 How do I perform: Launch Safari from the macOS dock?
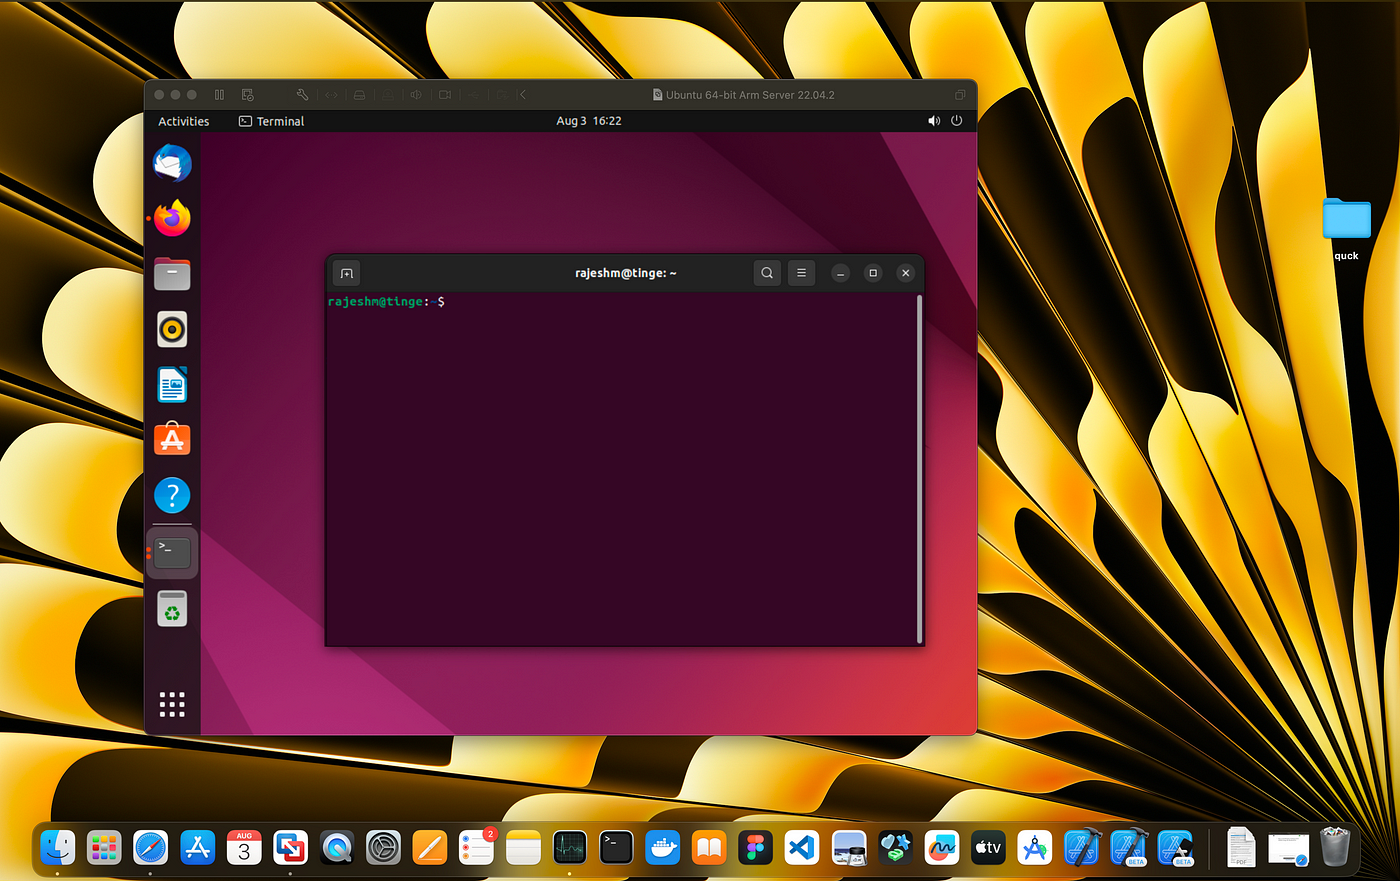(151, 848)
